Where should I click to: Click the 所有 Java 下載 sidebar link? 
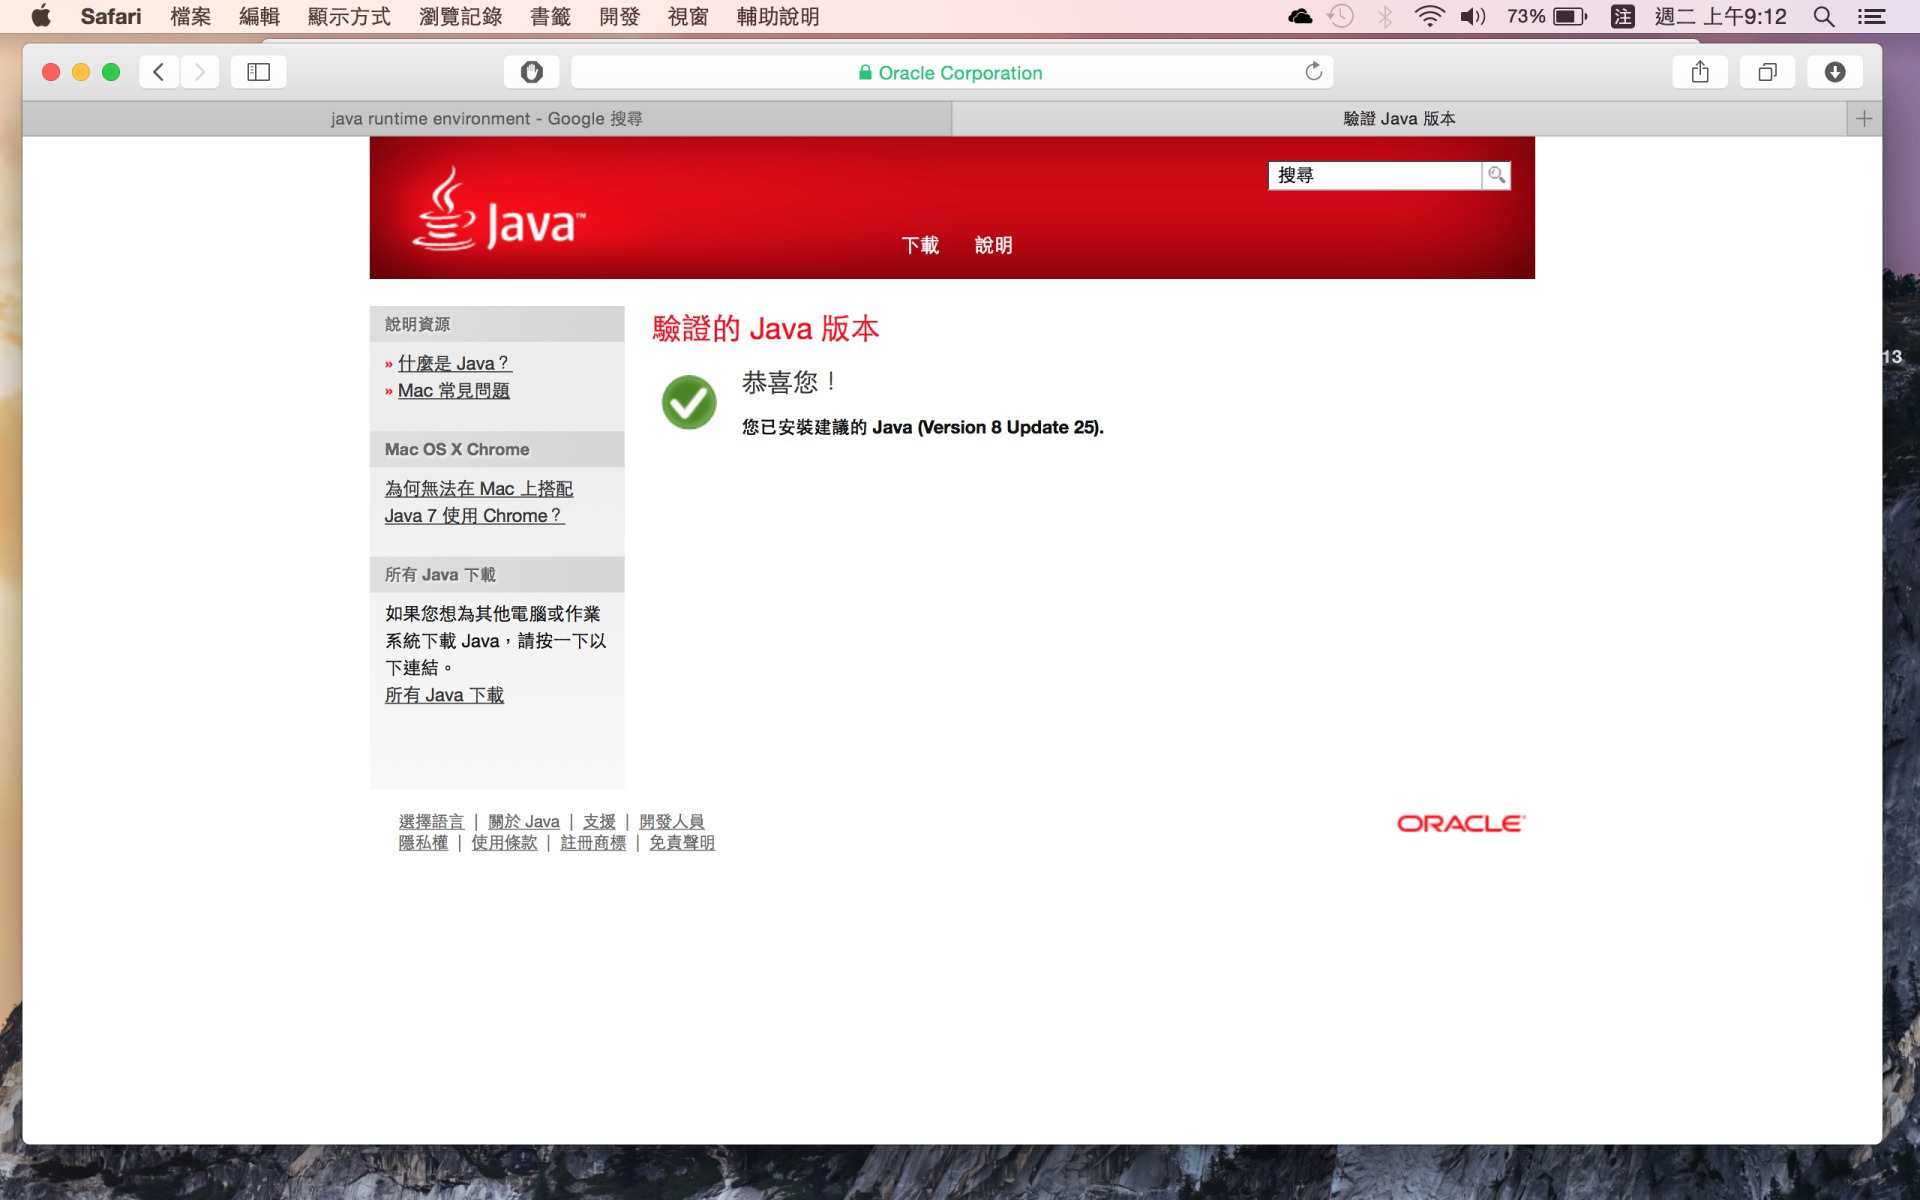pos(444,695)
